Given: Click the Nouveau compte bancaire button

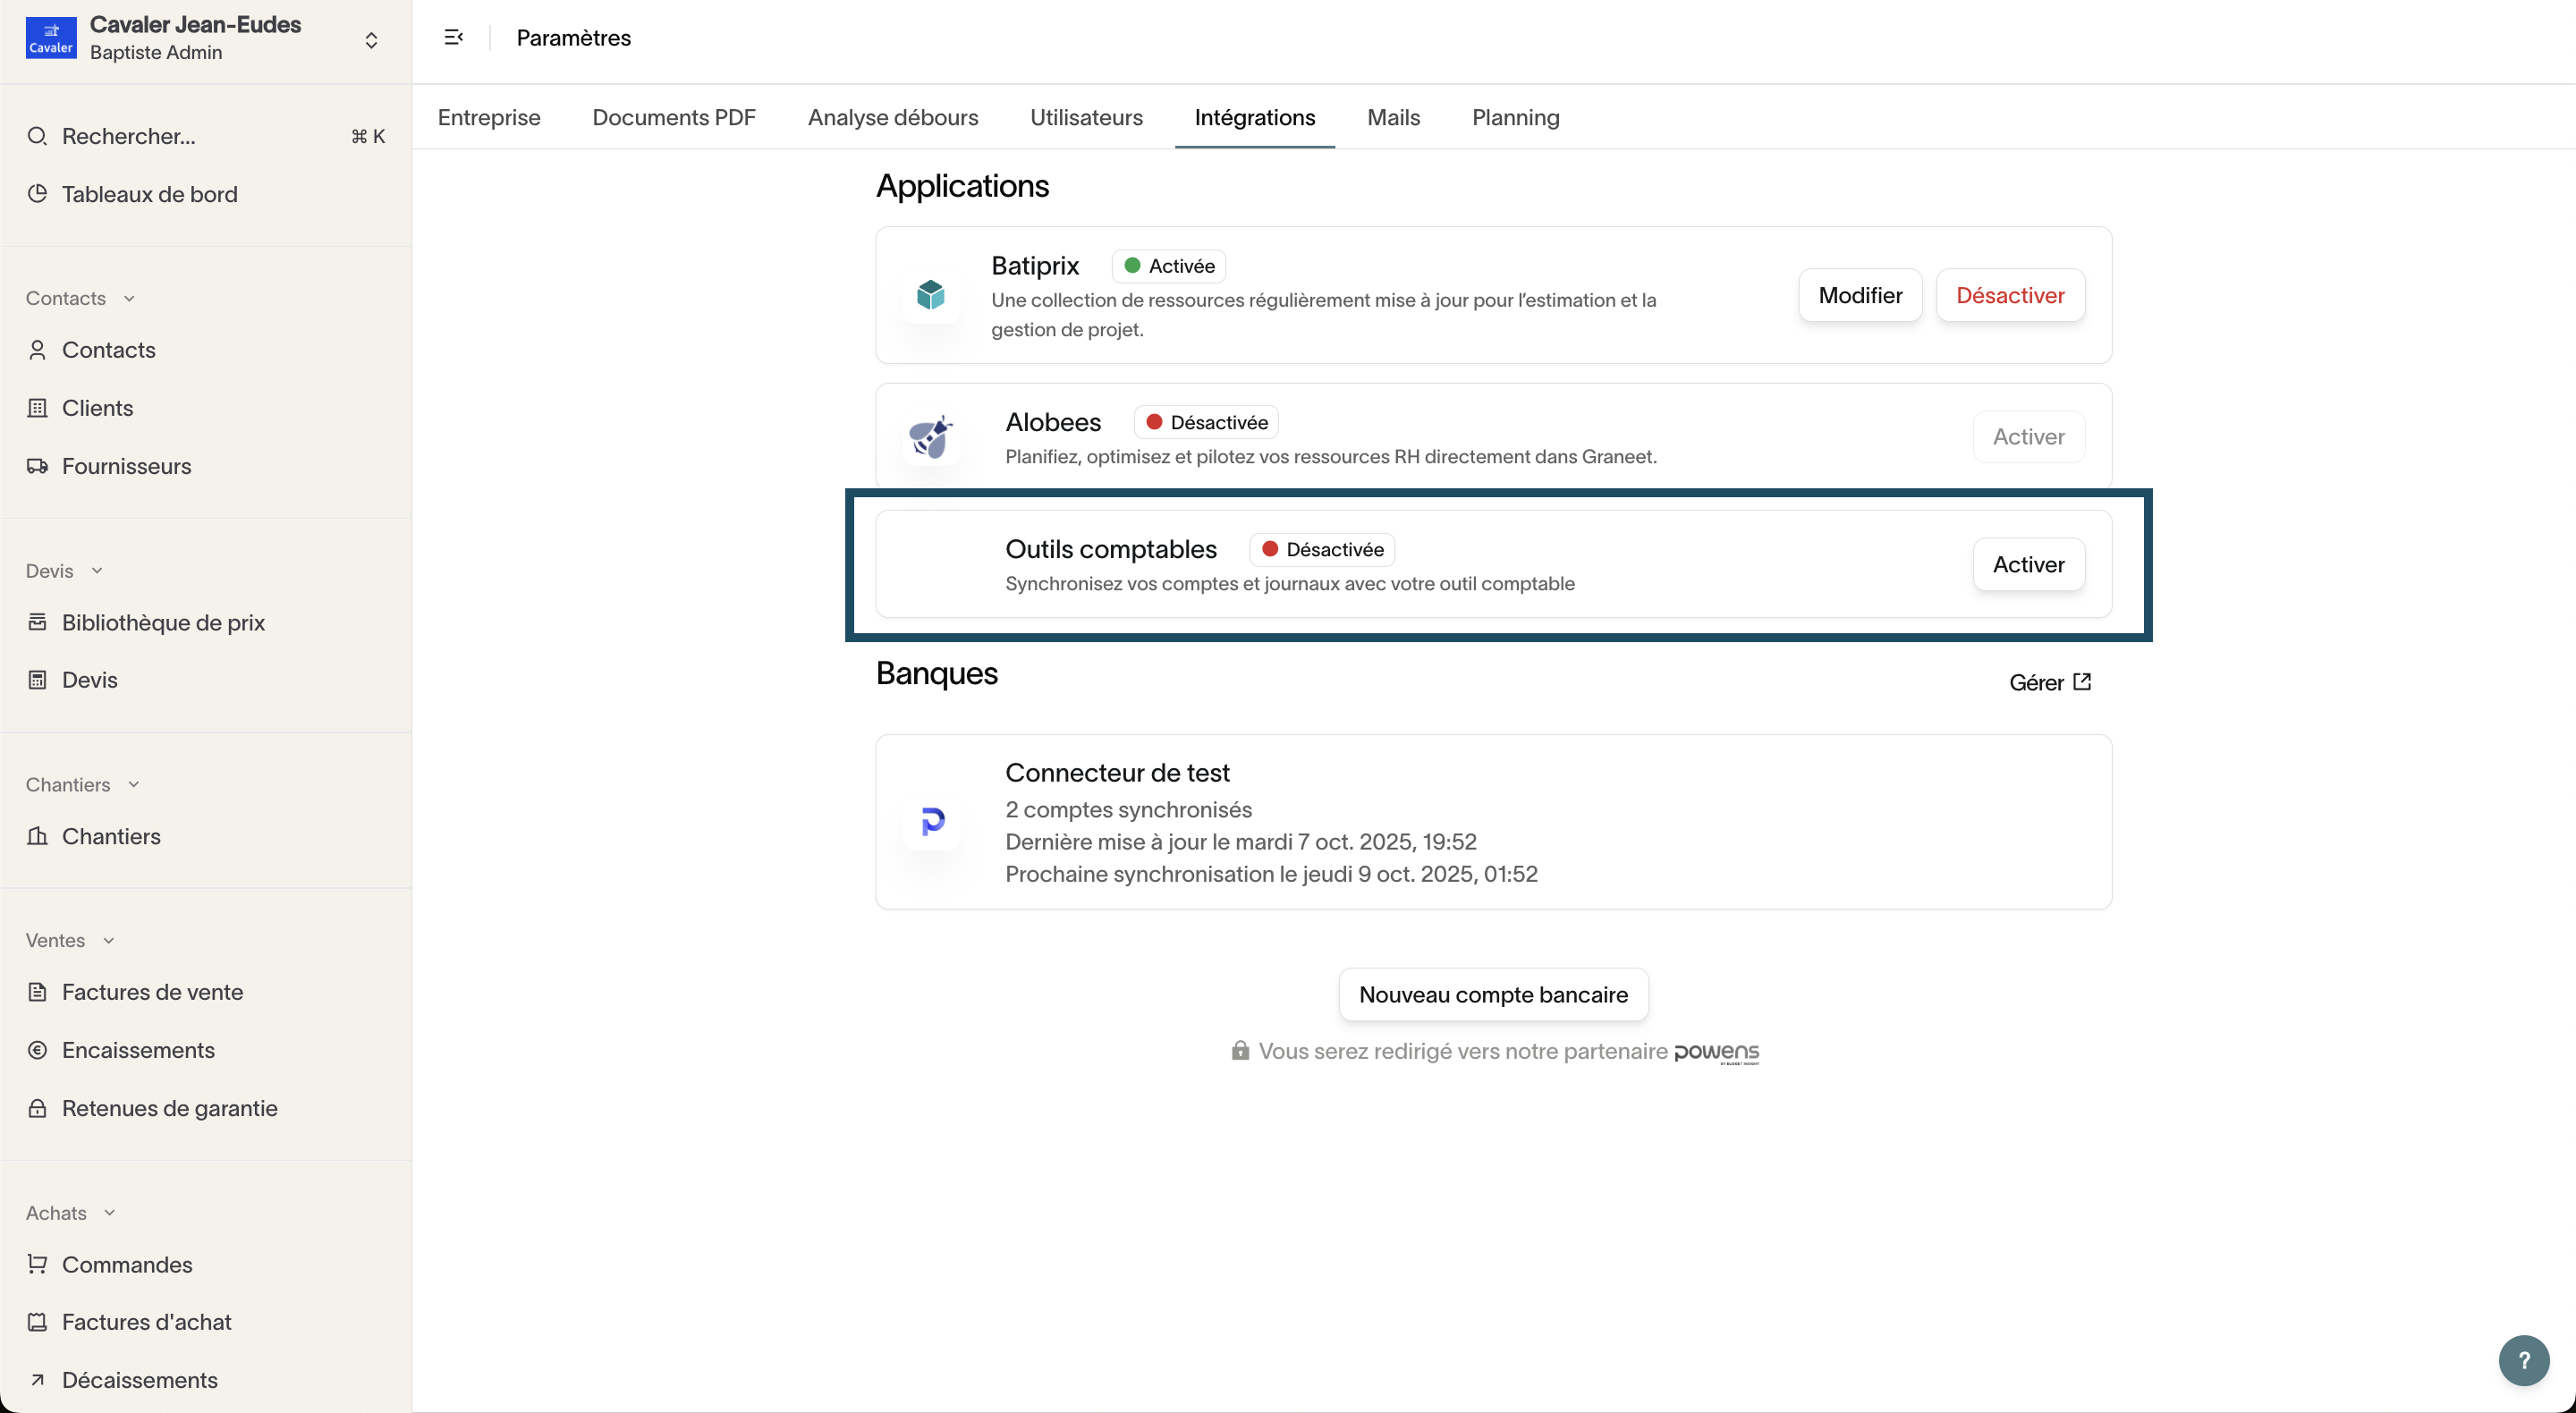Looking at the screenshot, I should (x=1492, y=994).
